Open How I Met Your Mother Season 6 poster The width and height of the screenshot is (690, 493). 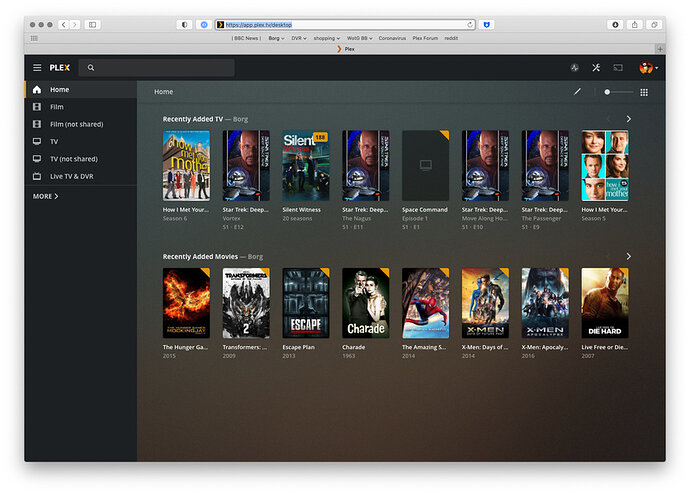186,166
